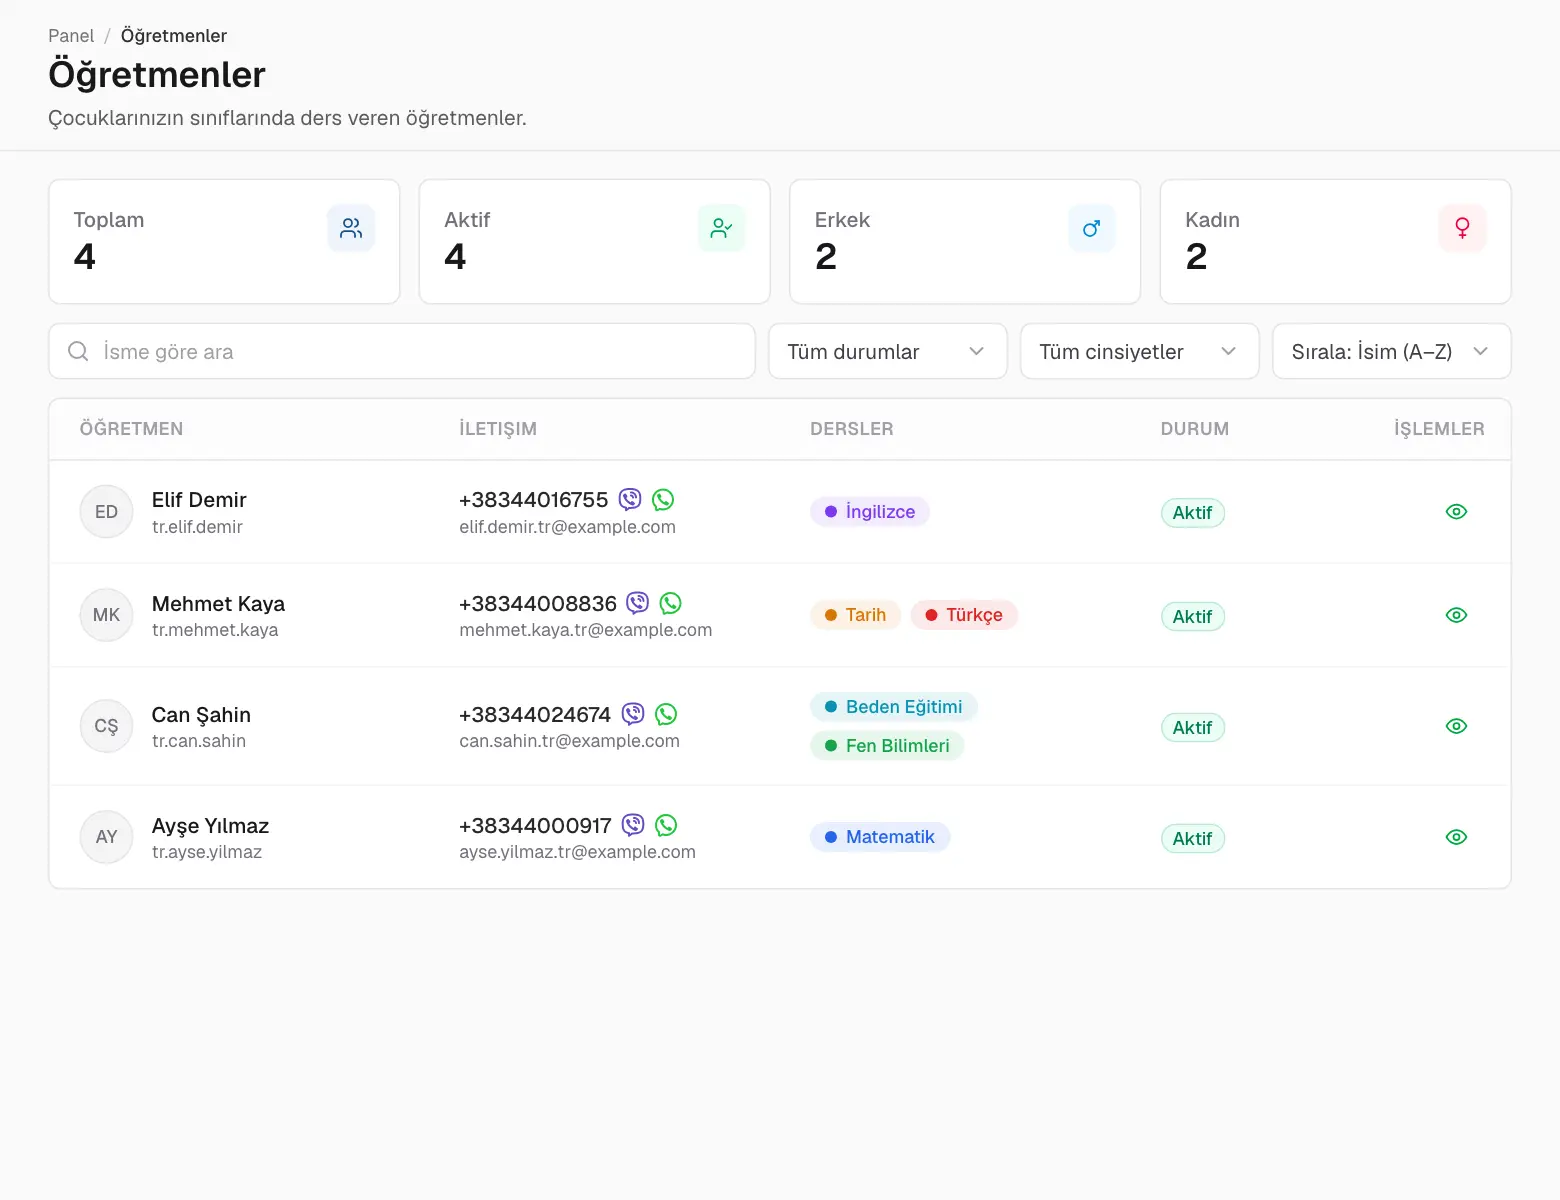Open WhatsApp for Mehmet Kaya

[x=671, y=603]
